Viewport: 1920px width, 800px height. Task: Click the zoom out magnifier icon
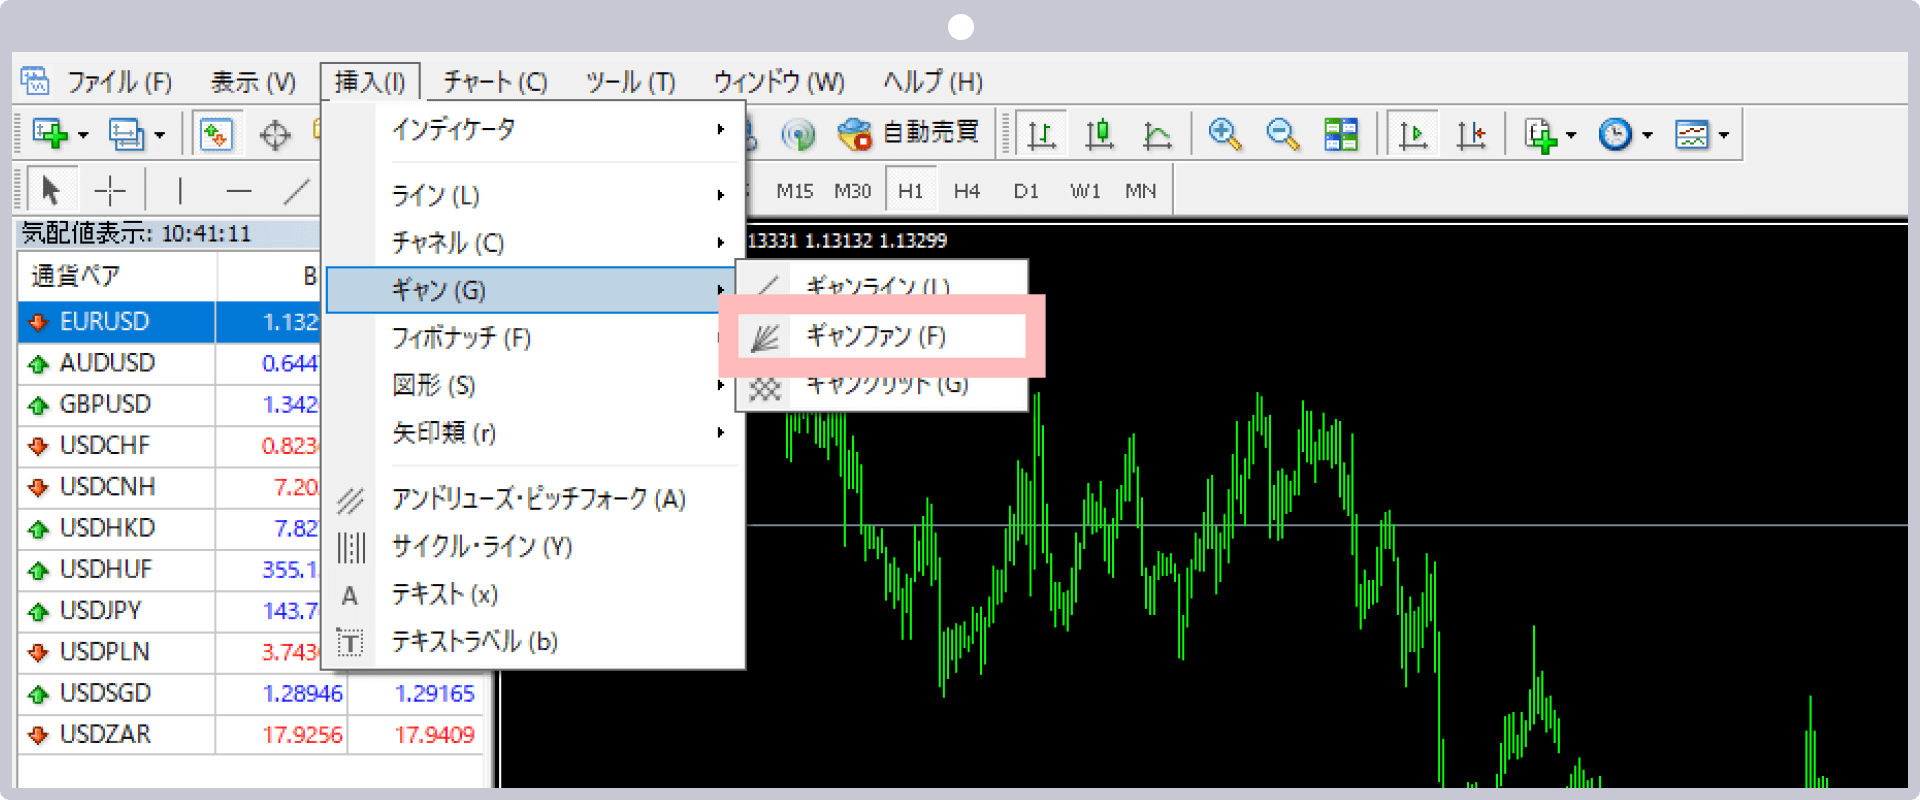1282,134
